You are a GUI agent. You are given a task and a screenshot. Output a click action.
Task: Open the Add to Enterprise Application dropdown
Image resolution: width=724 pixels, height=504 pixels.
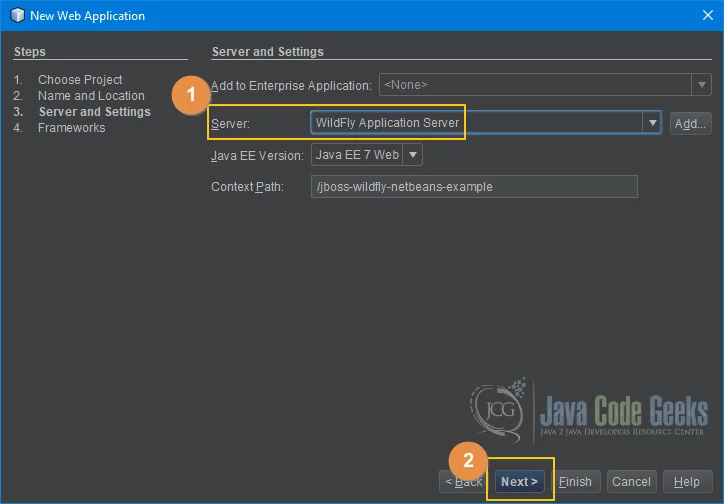click(701, 85)
